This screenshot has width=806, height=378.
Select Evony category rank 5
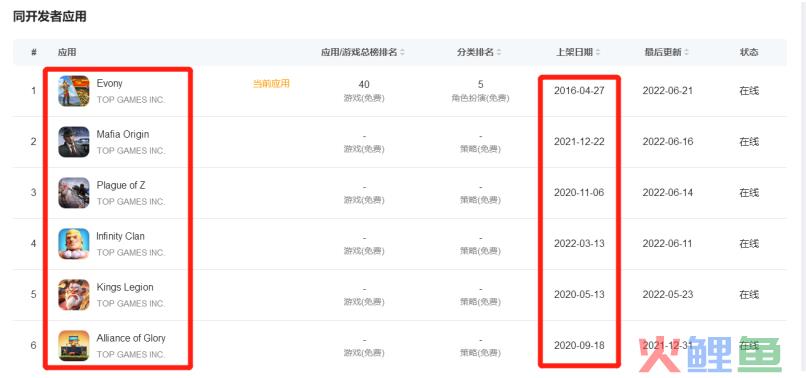[x=480, y=84]
